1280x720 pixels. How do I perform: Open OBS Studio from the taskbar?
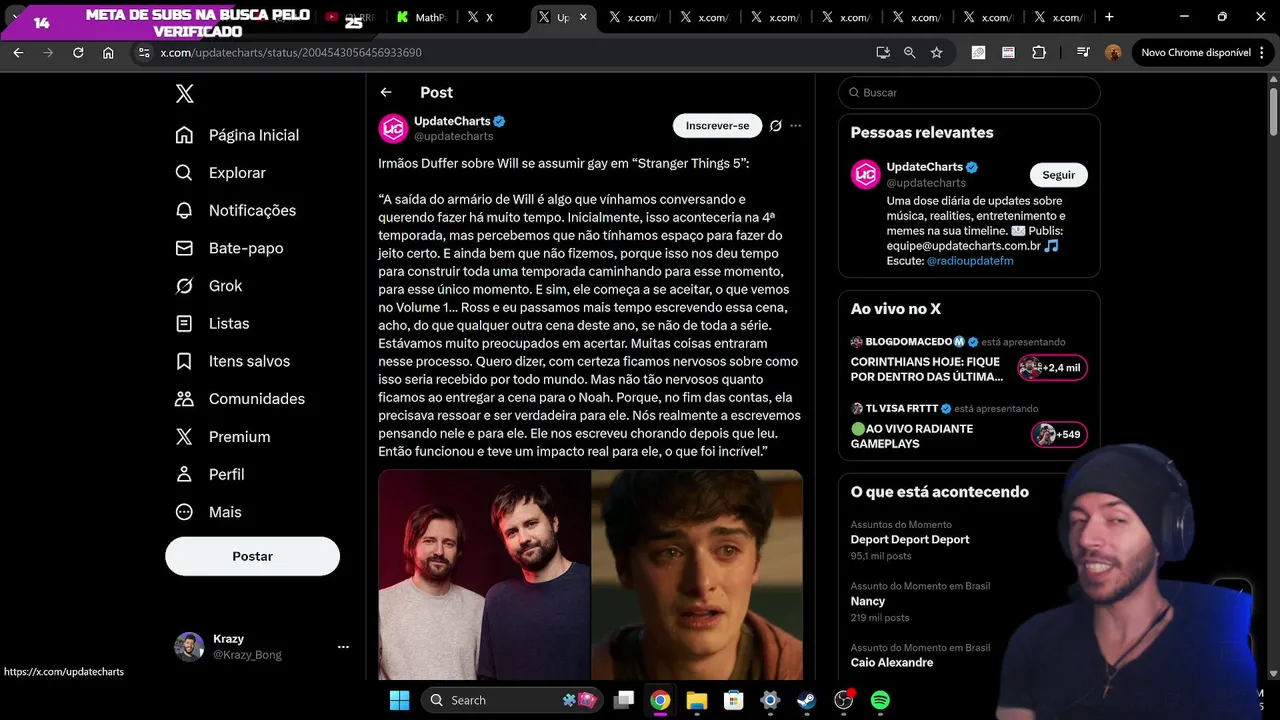point(844,700)
